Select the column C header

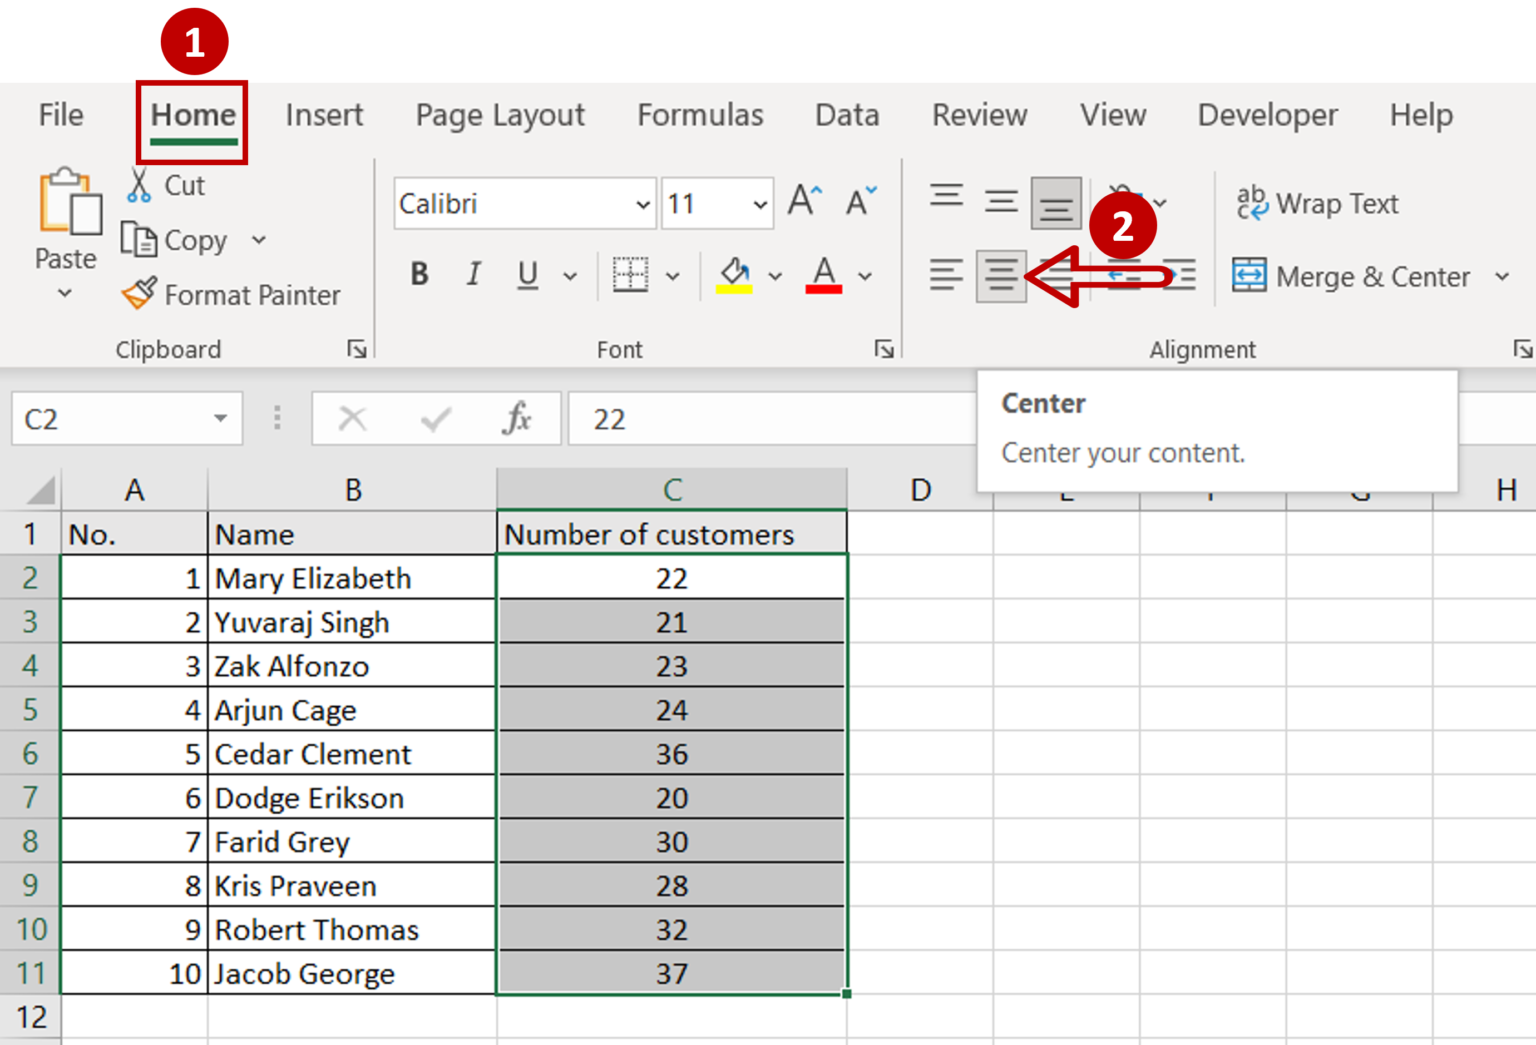[x=672, y=490]
